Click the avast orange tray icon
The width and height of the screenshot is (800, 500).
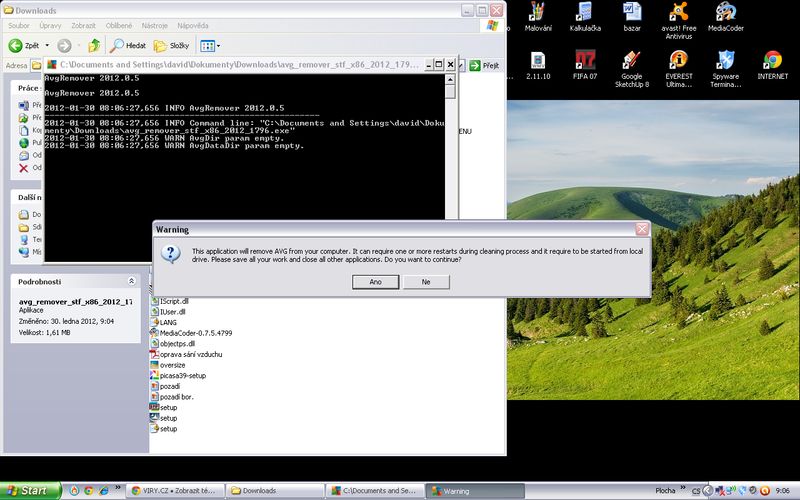tap(764, 491)
